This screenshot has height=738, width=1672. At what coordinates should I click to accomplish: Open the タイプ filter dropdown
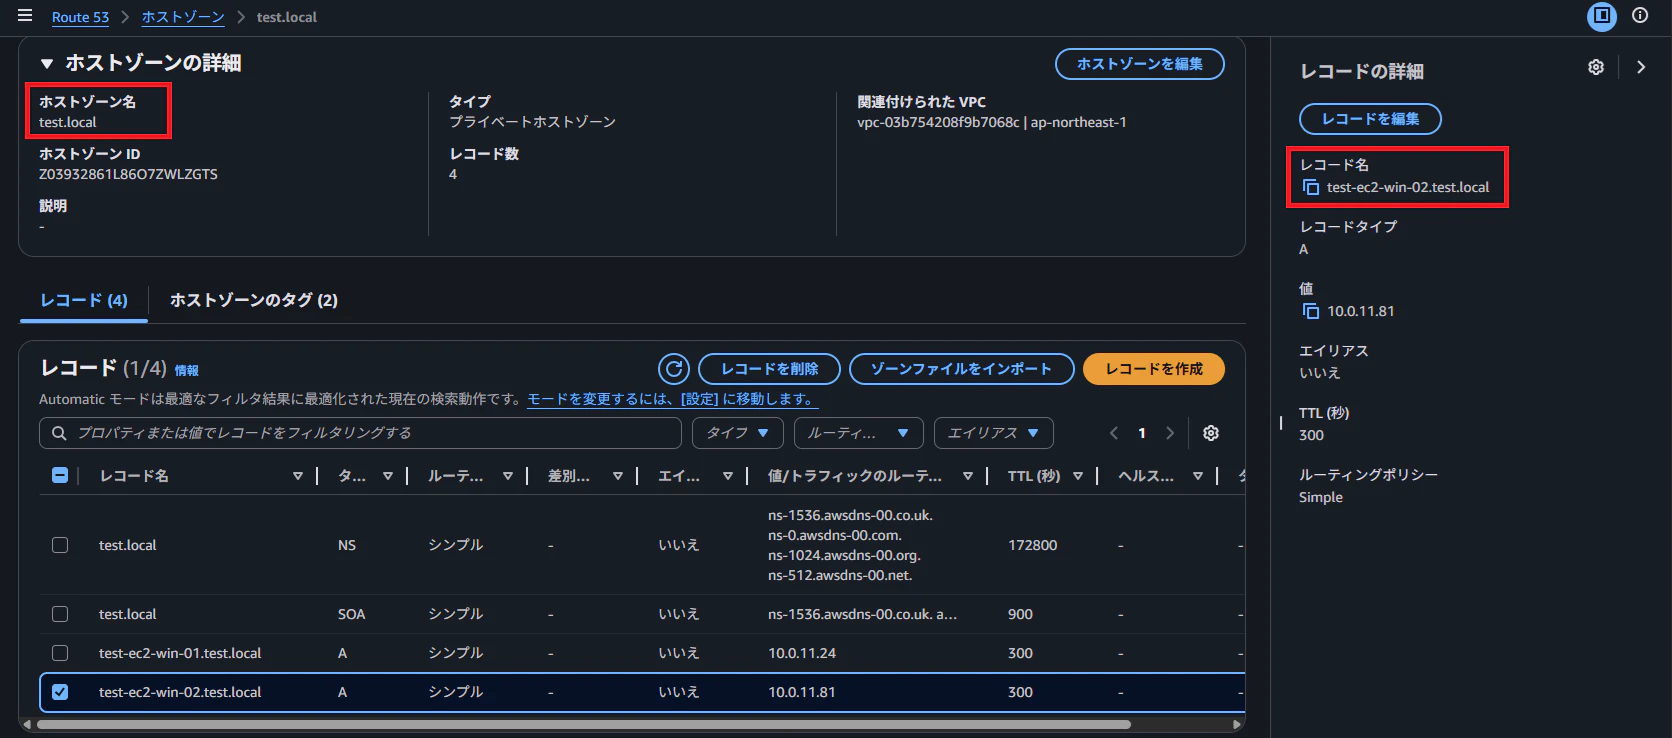pos(737,433)
